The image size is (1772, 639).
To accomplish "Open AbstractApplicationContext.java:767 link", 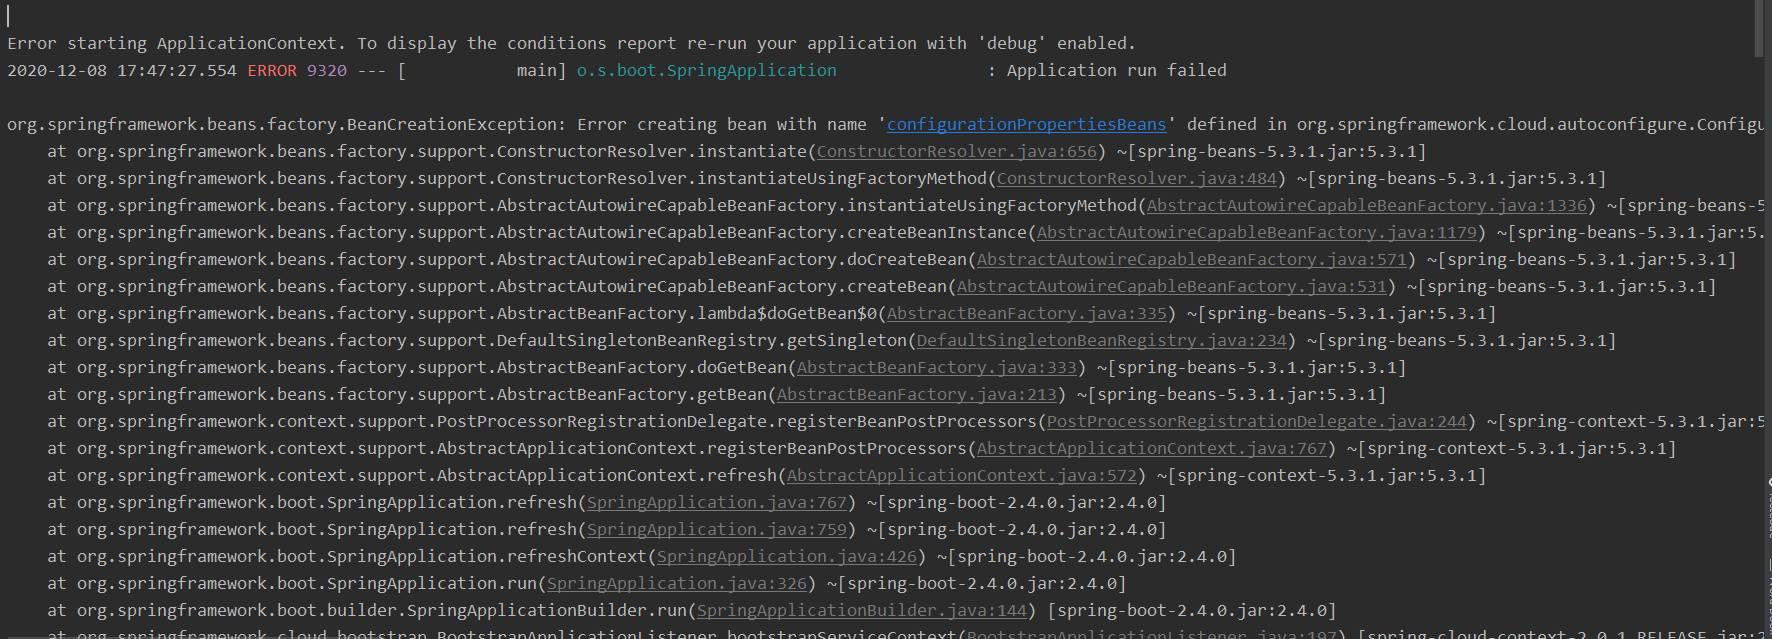I will pyautogui.click(x=1151, y=448).
